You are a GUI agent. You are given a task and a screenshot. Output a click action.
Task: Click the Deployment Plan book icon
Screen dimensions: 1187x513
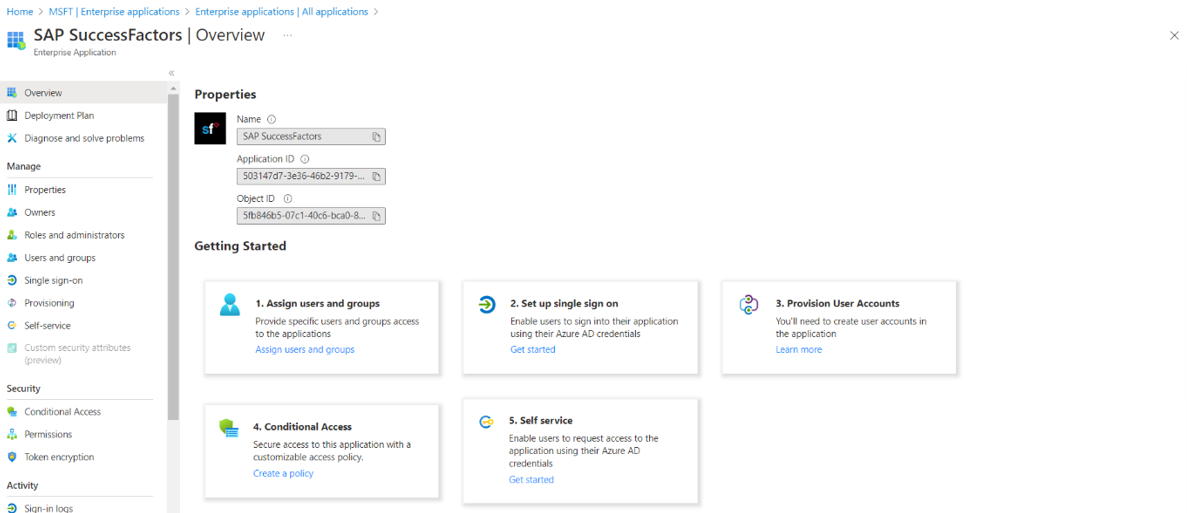click(x=11, y=115)
